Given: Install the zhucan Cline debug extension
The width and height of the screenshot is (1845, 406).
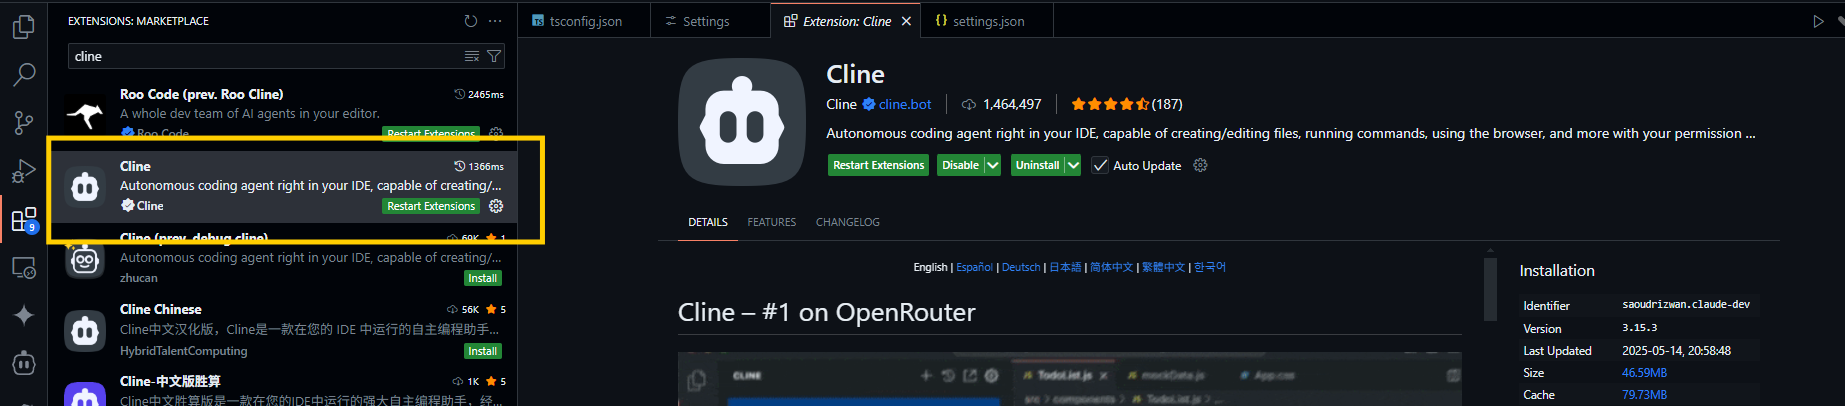Looking at the screenshot, I should (x=483, y=278).
